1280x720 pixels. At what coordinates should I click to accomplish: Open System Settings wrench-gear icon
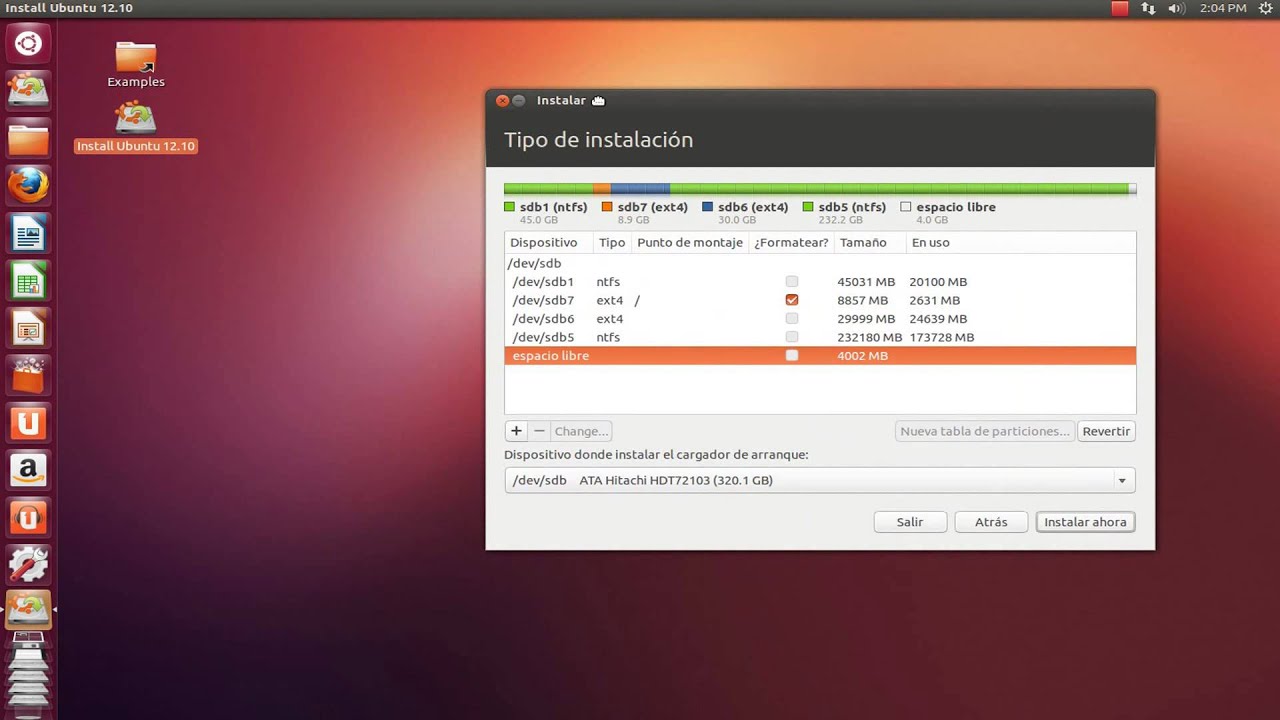pos(28,565)
